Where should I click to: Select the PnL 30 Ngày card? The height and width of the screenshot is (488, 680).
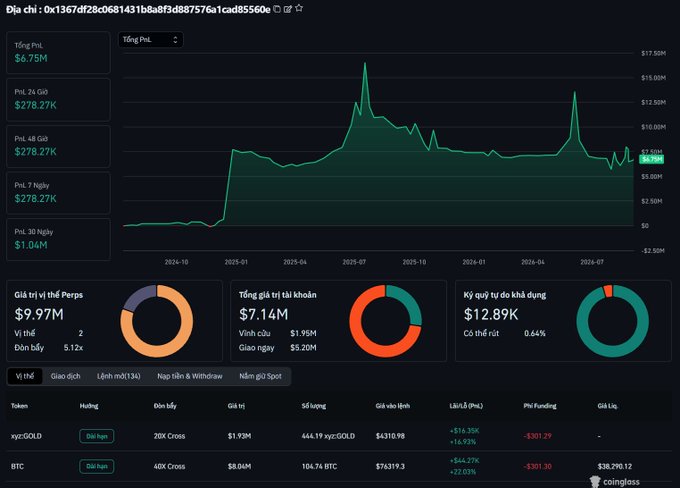click(x=58, y=239)
